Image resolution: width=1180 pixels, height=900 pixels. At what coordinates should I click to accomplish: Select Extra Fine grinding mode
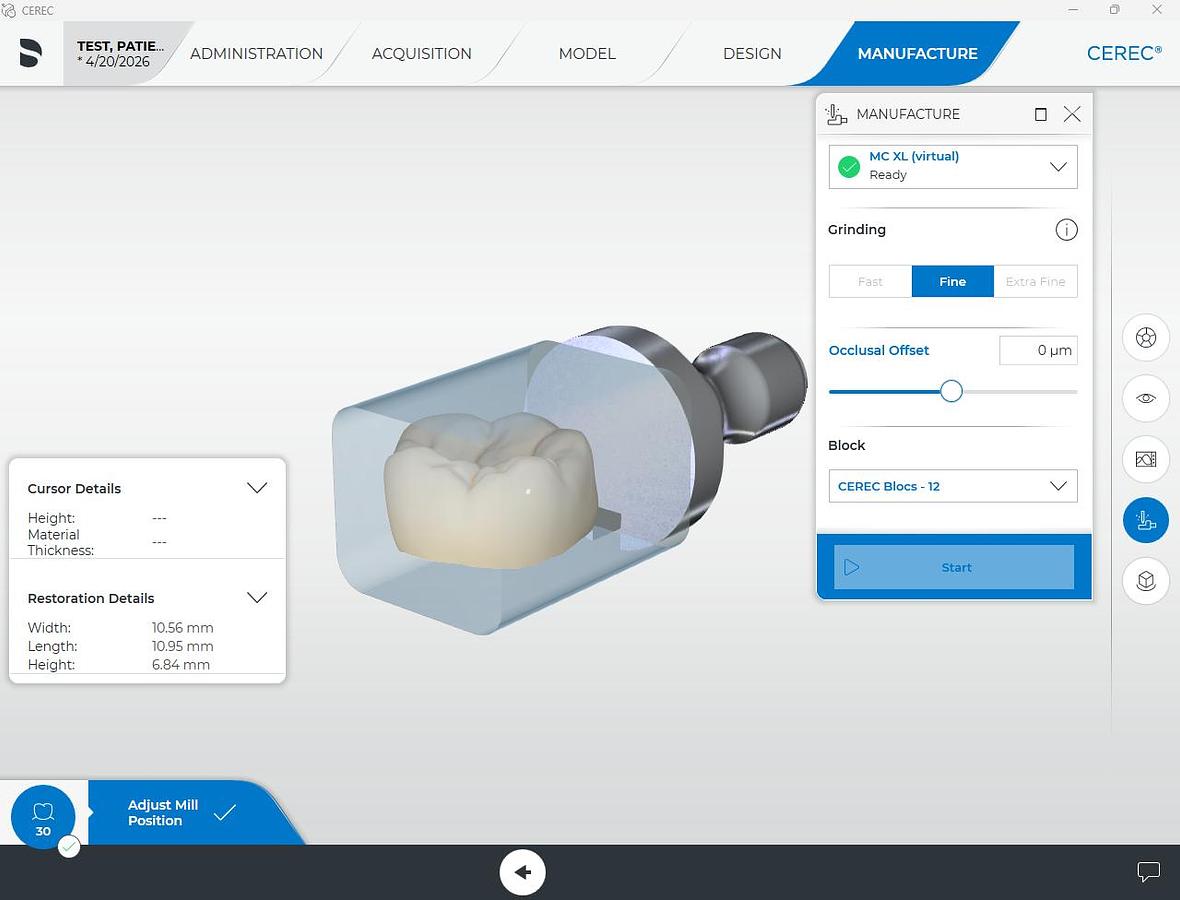[1036, 281]
